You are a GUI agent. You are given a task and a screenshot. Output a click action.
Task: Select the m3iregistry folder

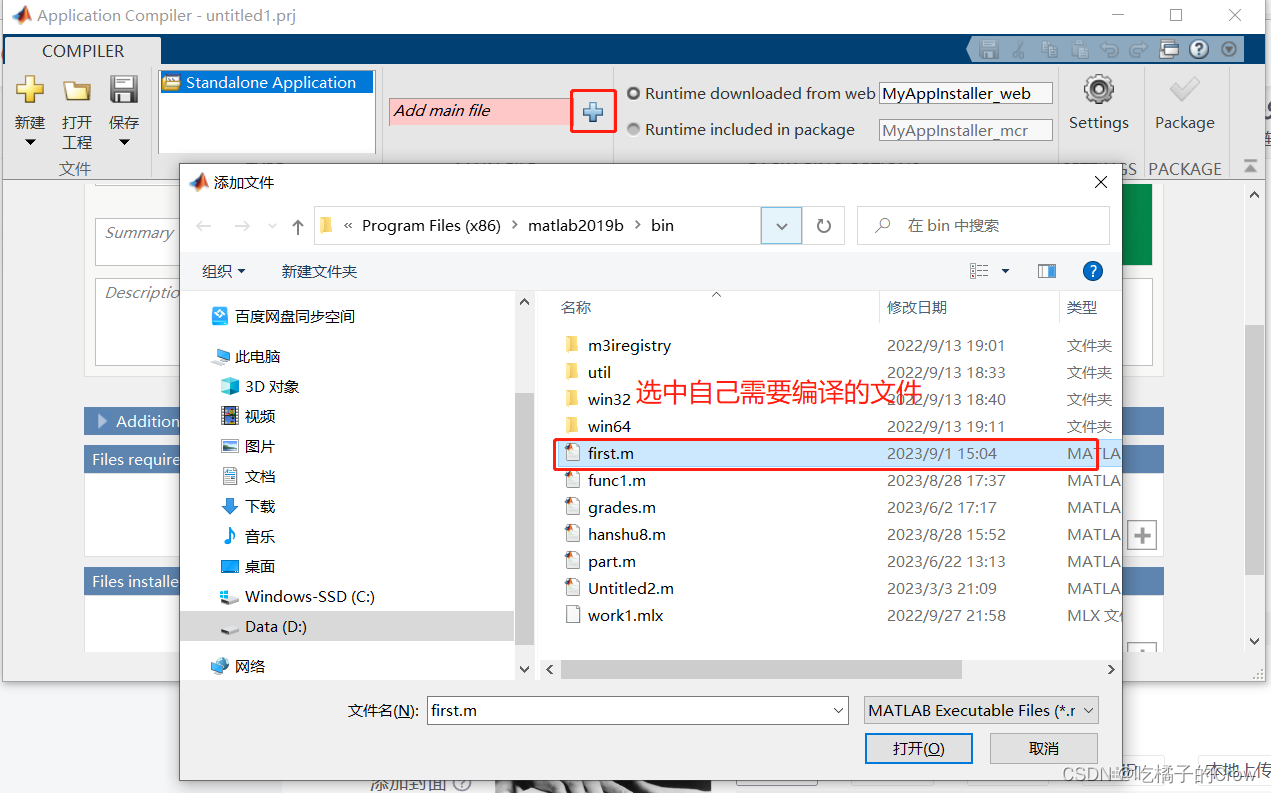[x=618, y=345]
